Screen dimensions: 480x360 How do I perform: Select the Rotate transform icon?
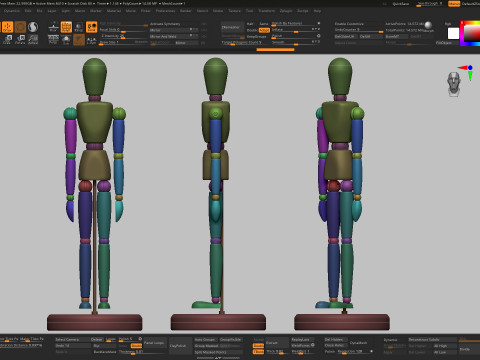20,40
